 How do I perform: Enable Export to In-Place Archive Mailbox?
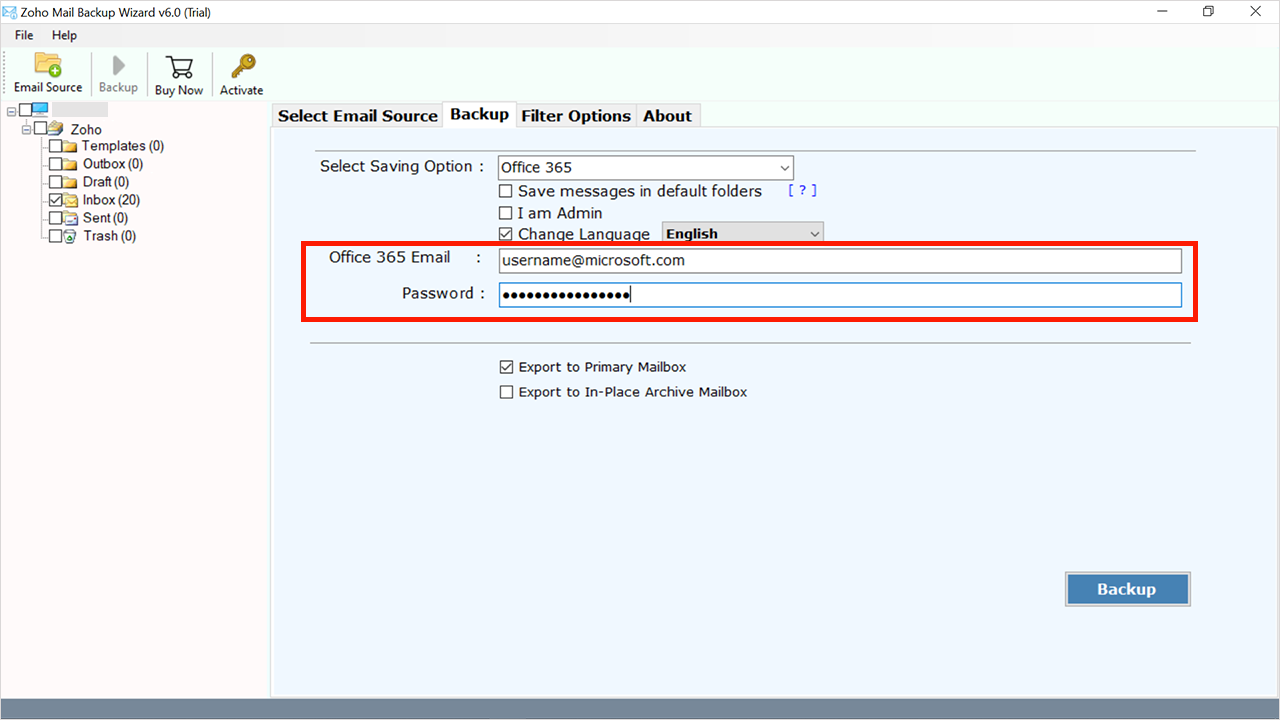[x=506, y=392]
